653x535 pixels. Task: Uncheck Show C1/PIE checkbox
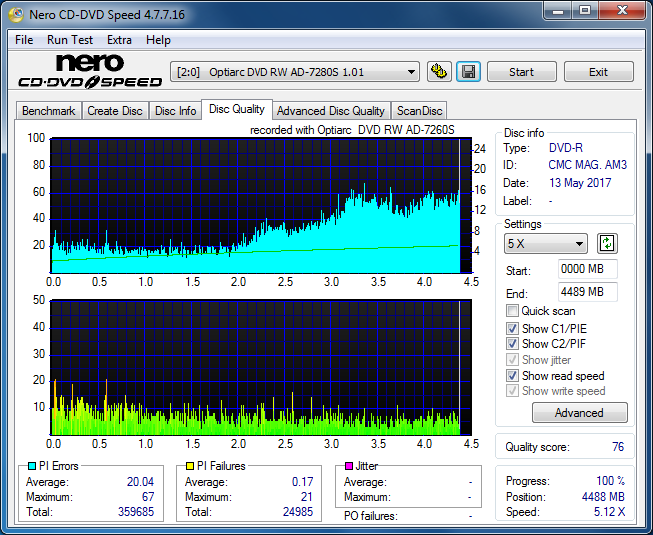(512, 328)
